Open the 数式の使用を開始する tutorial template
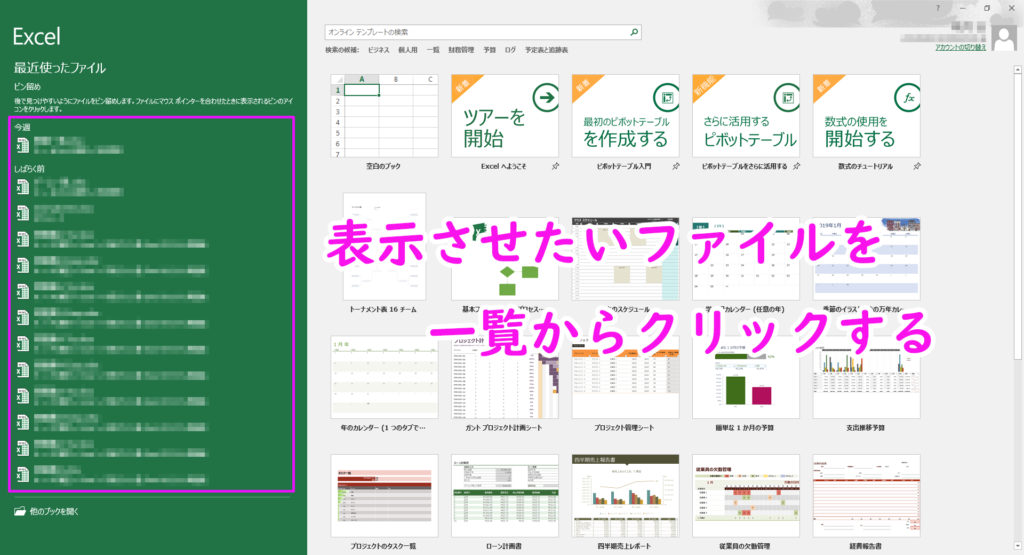Viewport: 1024px width, 555px height. tap(867, 116)
